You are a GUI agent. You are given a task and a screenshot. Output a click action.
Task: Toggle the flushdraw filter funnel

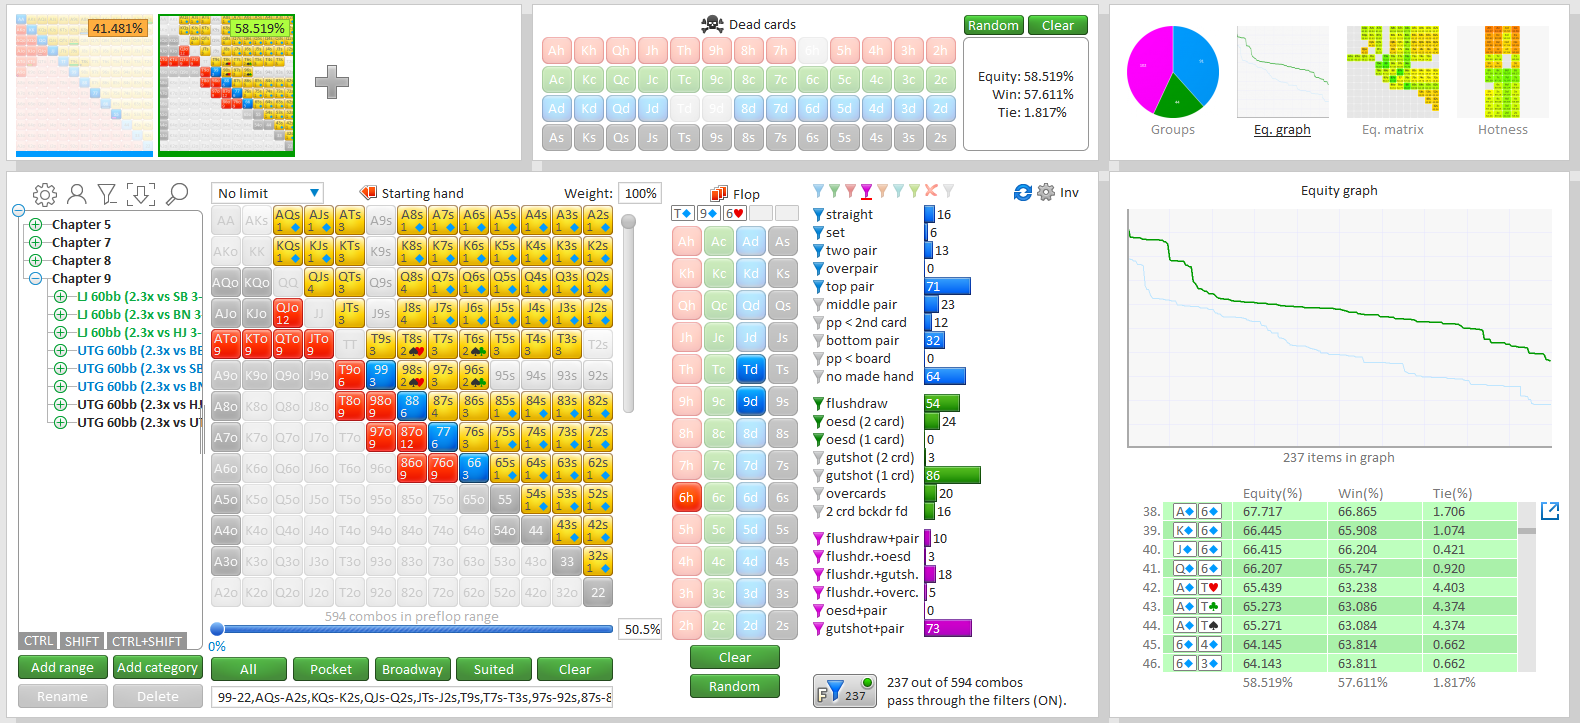coord(819,404)
